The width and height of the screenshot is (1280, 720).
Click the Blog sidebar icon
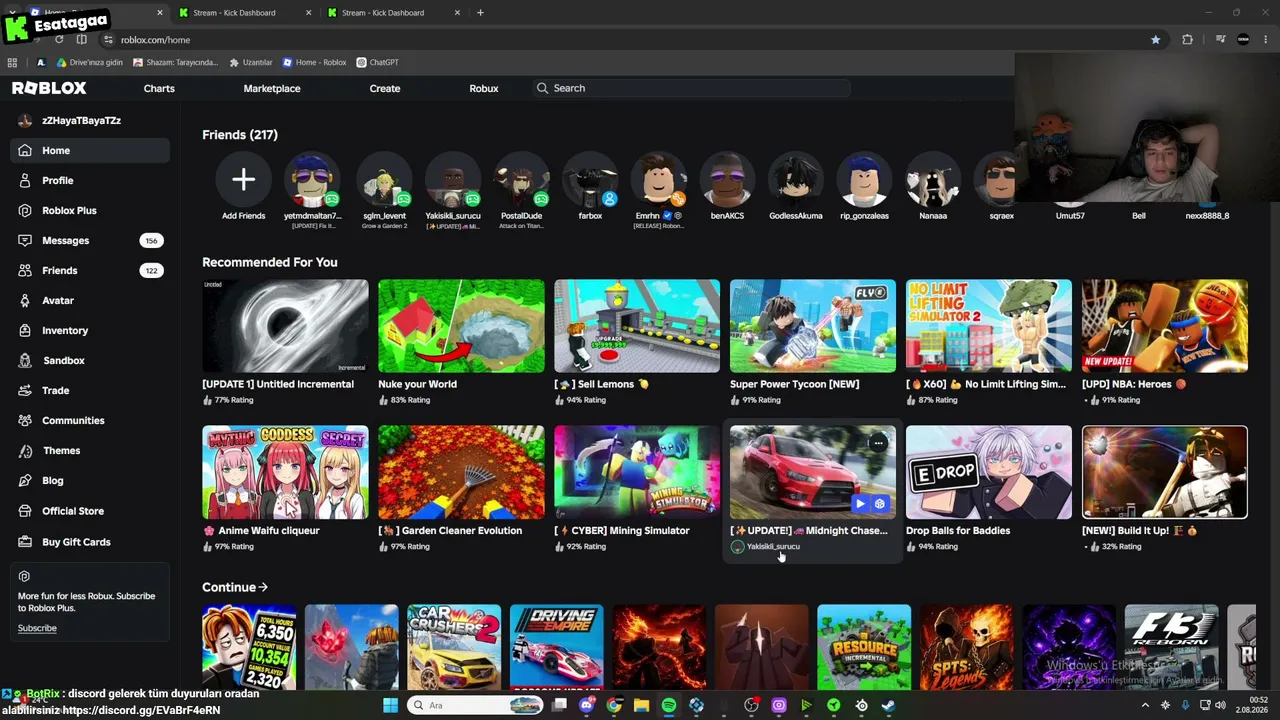25,480
